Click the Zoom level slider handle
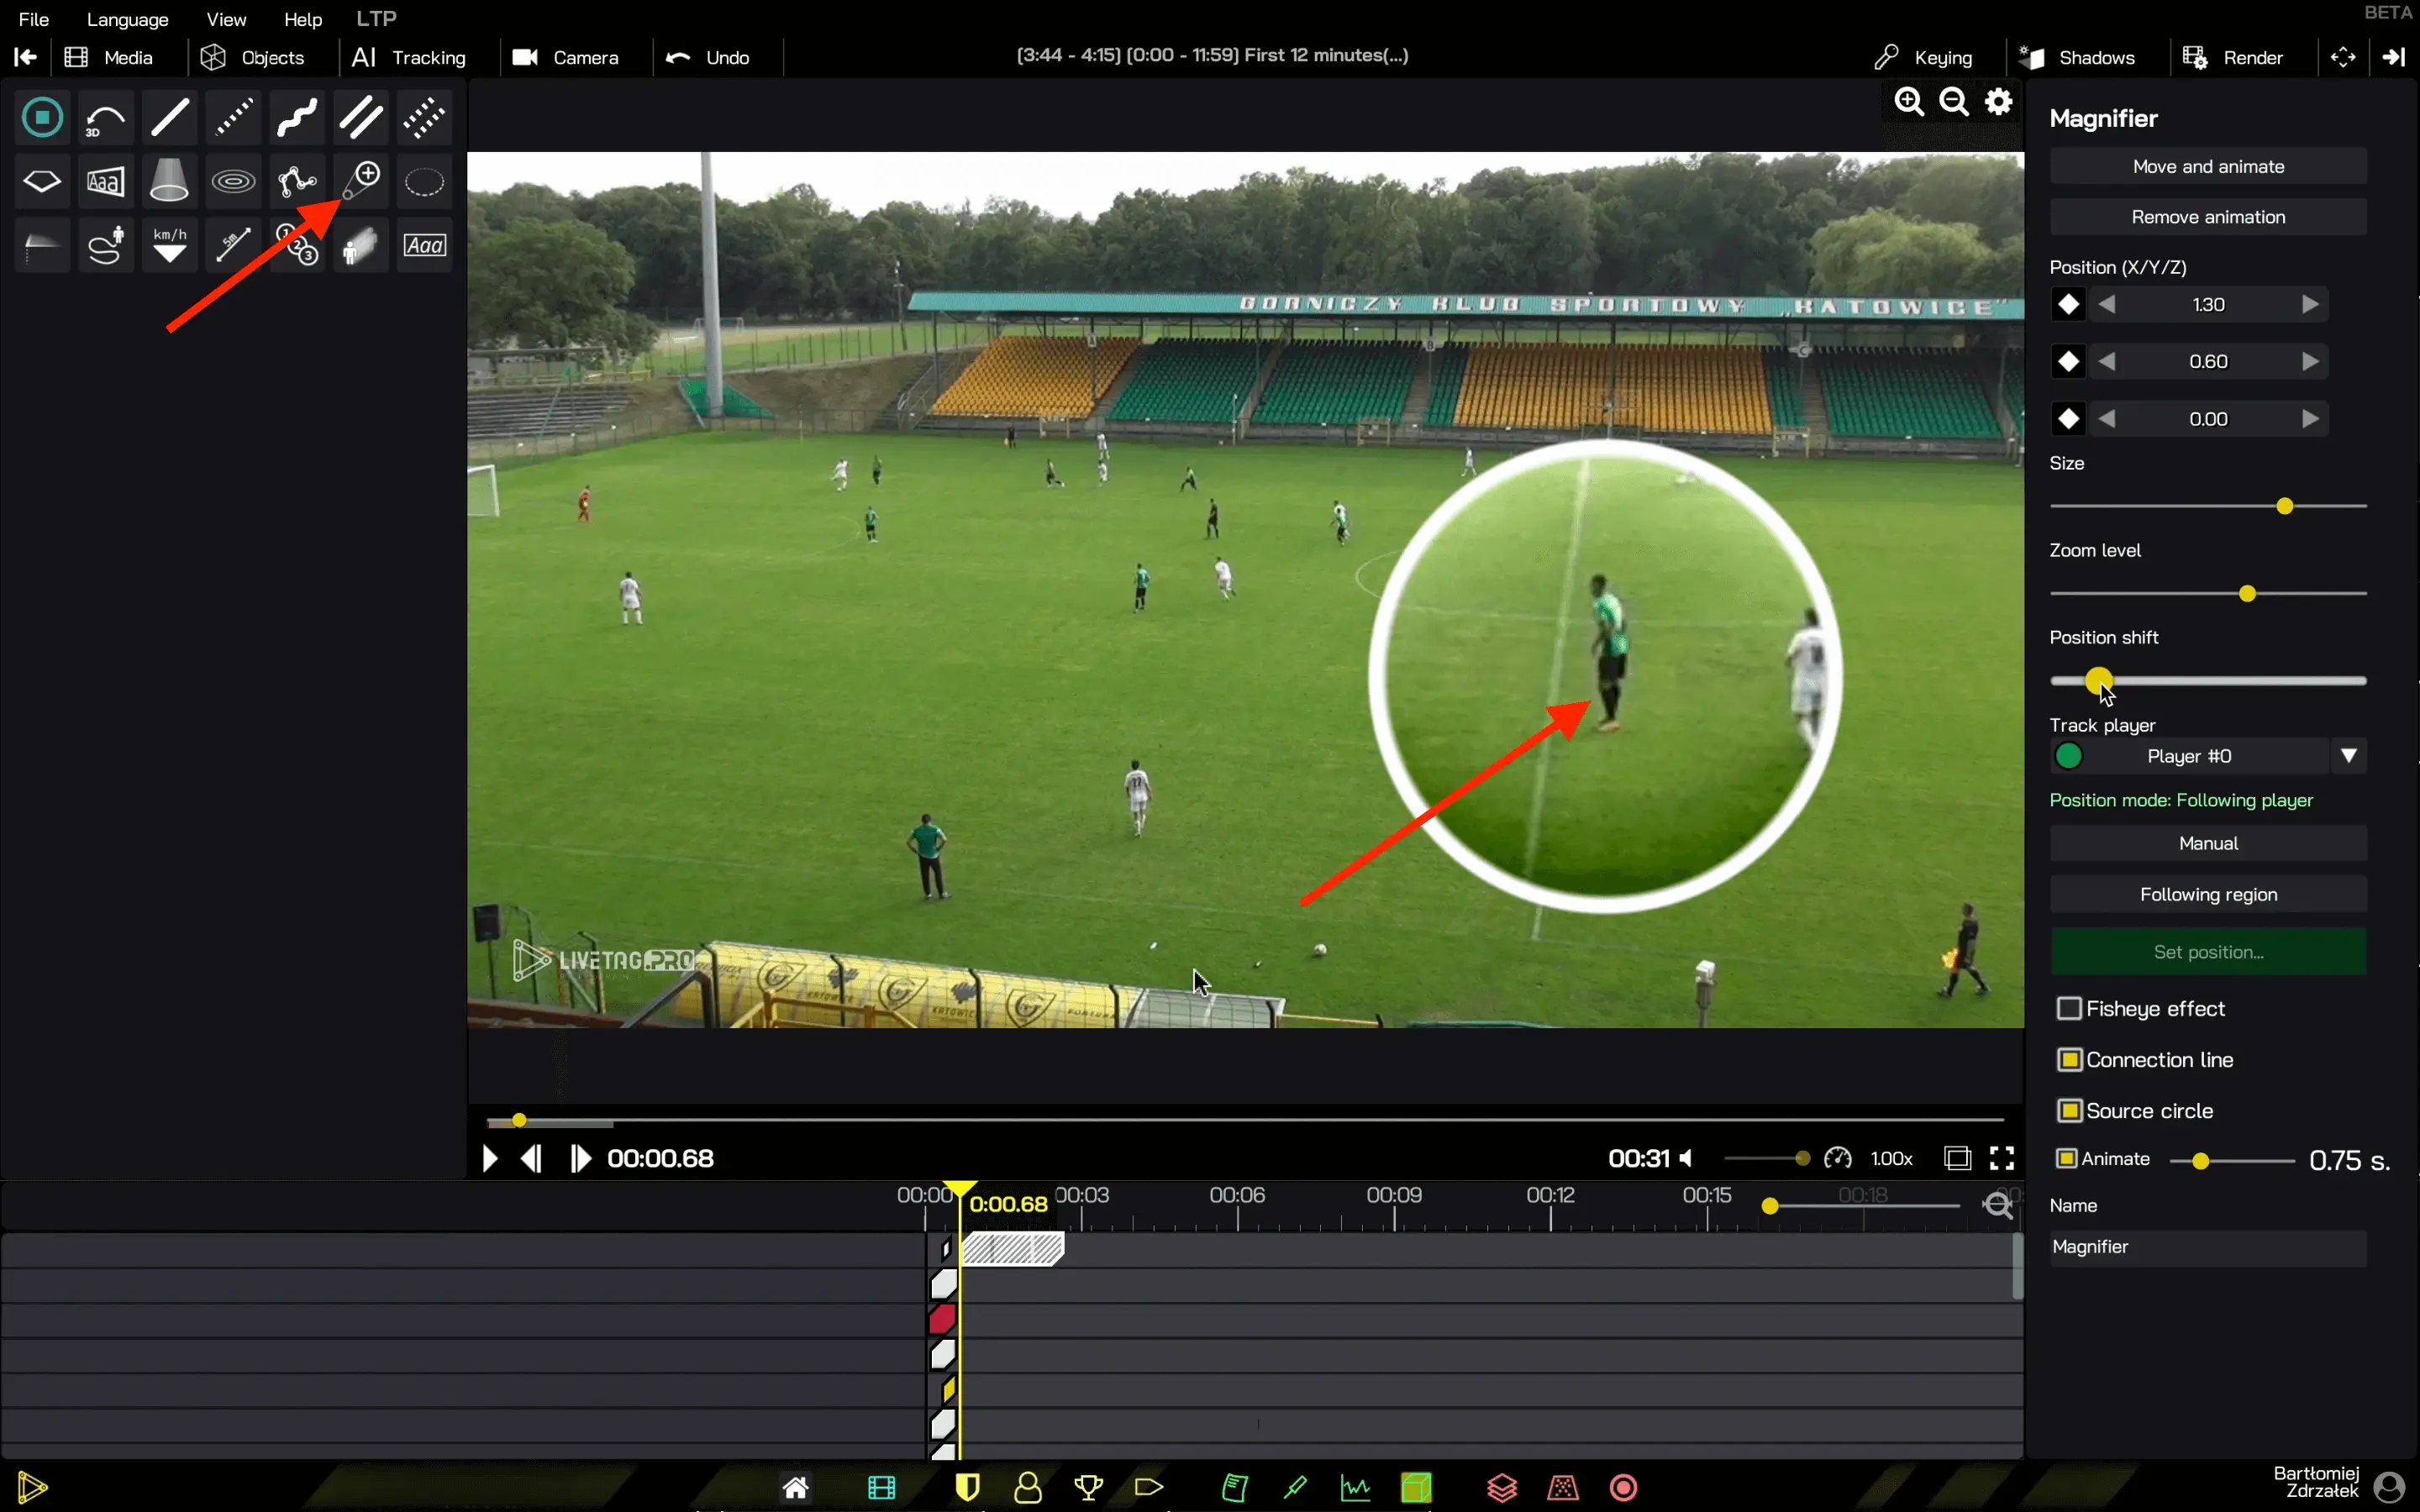 pyautogui.click(x=2247, y=594)
